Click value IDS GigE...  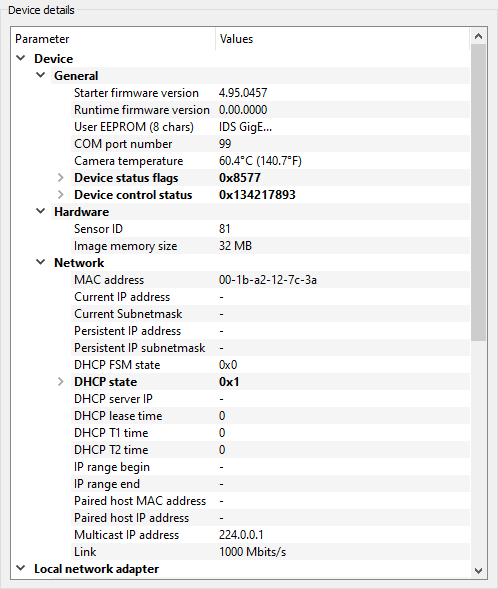coord(245,127)
